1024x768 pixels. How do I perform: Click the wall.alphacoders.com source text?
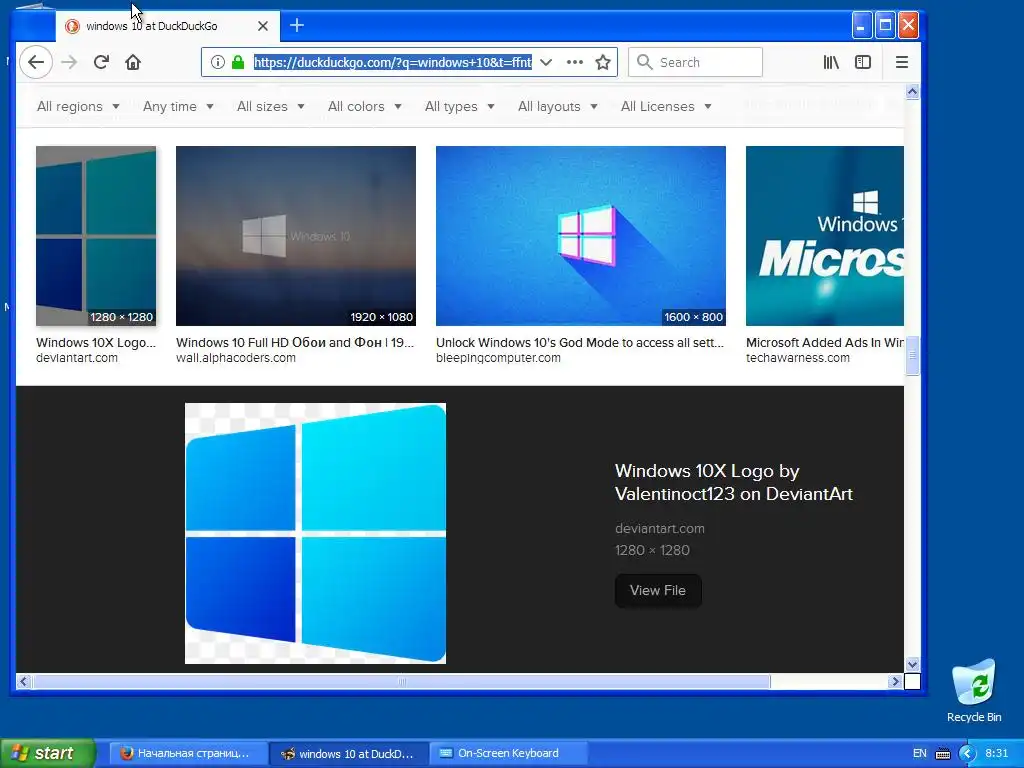pos(236,358)
